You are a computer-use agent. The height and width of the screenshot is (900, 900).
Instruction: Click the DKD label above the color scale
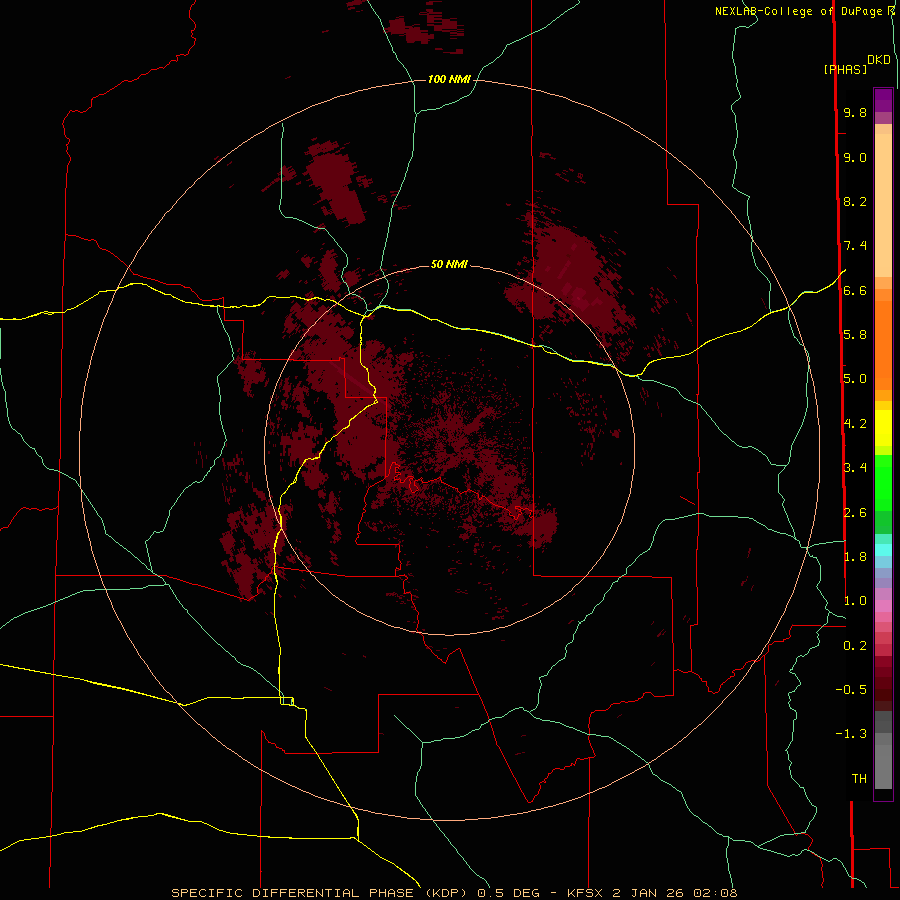pyautogui.click(x=879, y=60)
